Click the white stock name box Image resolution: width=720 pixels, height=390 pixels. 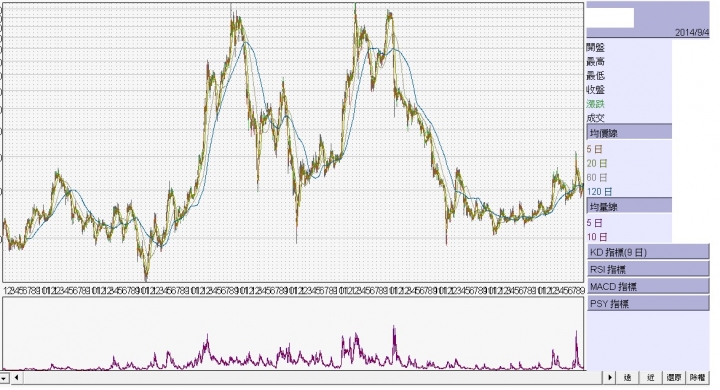click(x=610, y=18)
